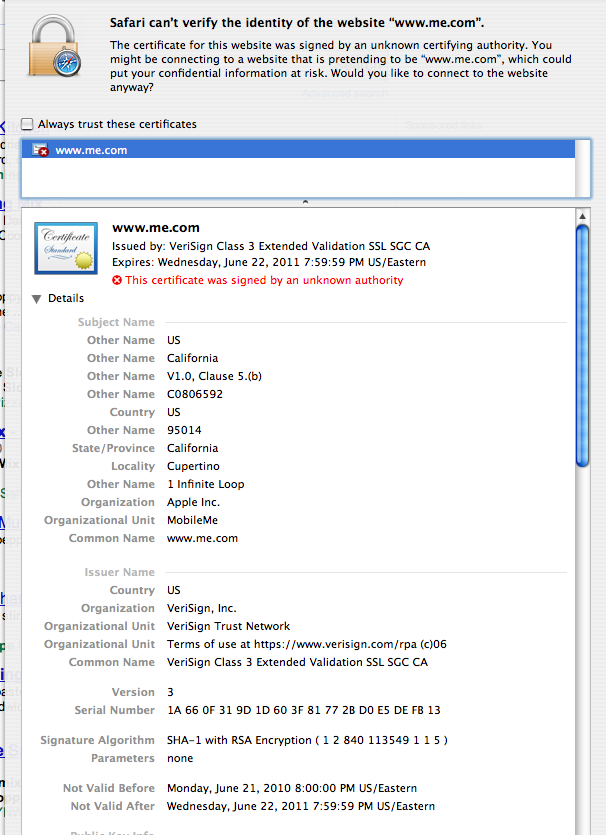This screenshot has height=835, width=606.
Task: Click the Serial Number hex value
Action: pyautogui.click(x=304, y=710)
